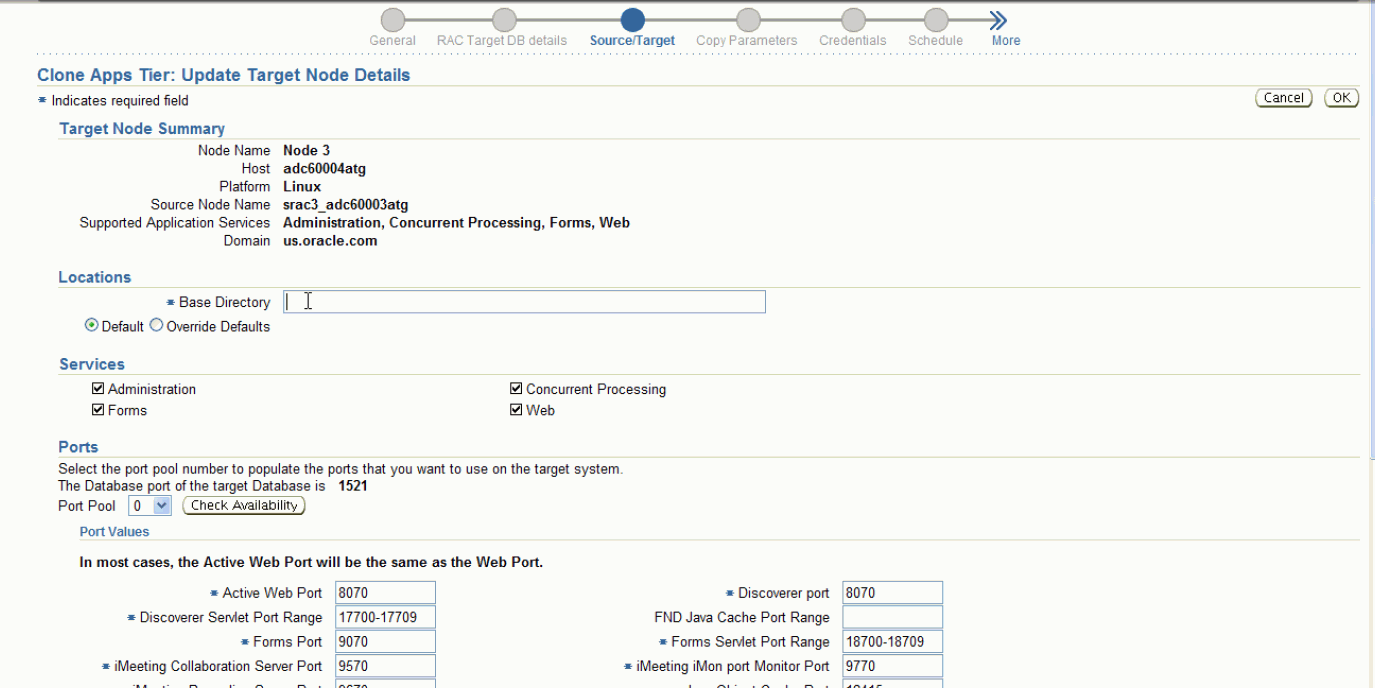Click the More double-arrow icon
Viewport: 1375px width, 688px height.
pos(998,21)
